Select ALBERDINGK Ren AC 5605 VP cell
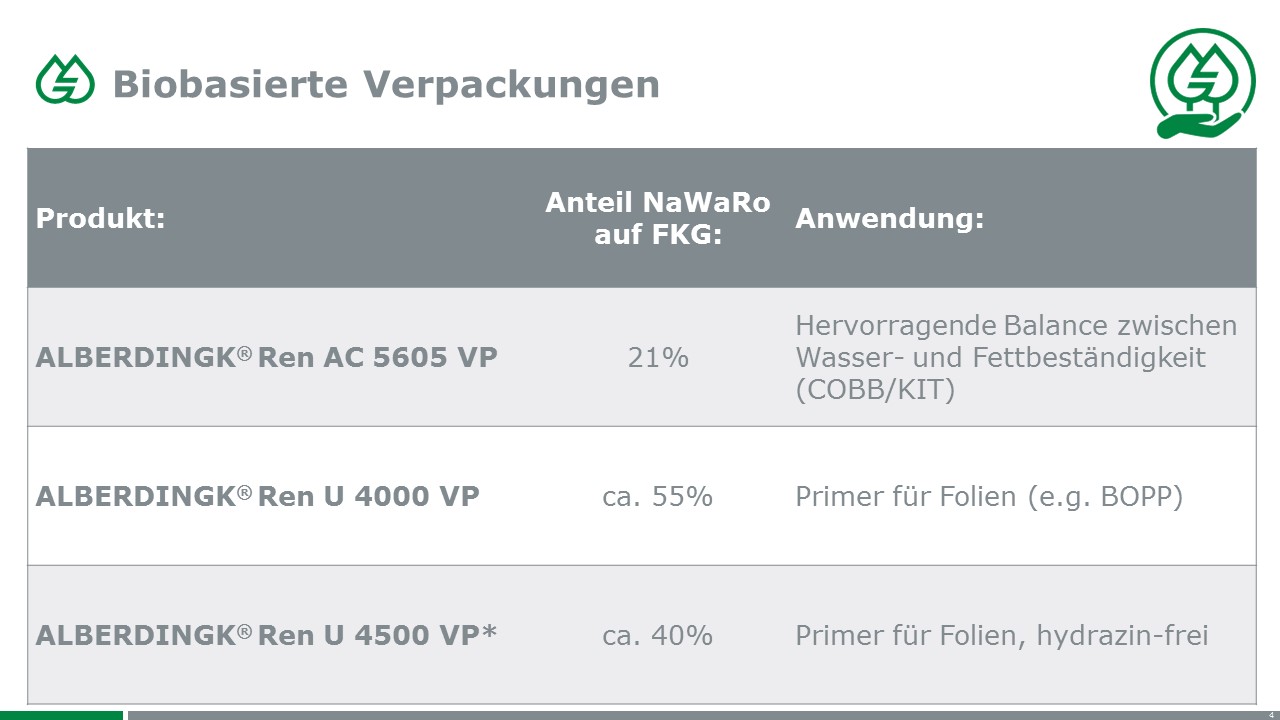Image resolution: width=1280 pixels, height=720 pixels. click(266, 357)
